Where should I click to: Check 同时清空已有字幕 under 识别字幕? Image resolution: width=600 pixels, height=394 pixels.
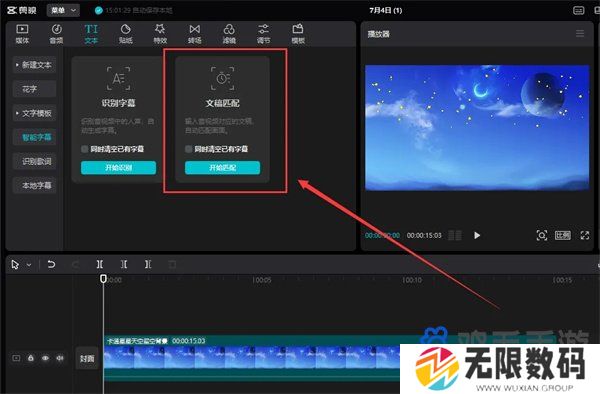point(85,149)
